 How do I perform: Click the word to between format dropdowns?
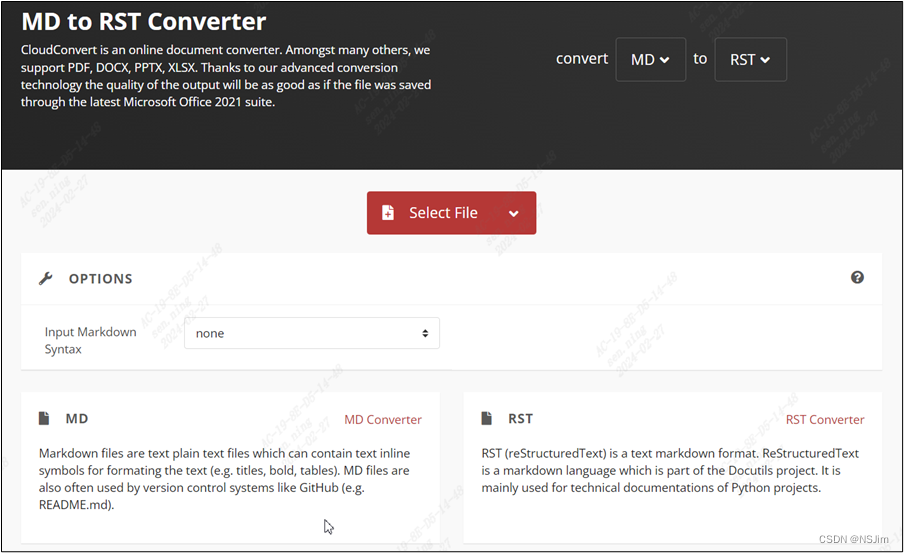pyautogui.click(x=700, y=59)
